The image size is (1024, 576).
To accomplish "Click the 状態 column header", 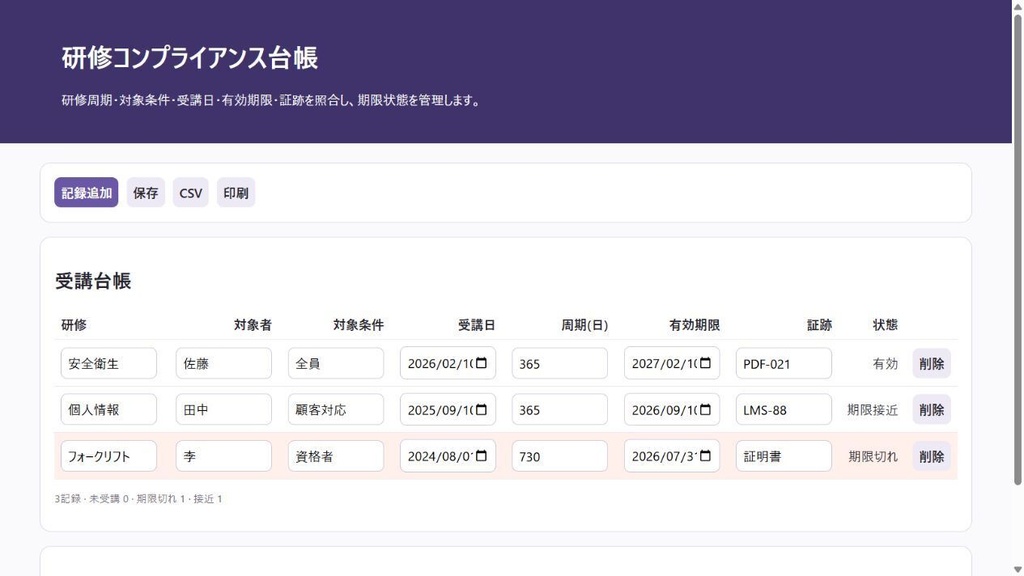I will pyautogui.click(x=885, y=325).
